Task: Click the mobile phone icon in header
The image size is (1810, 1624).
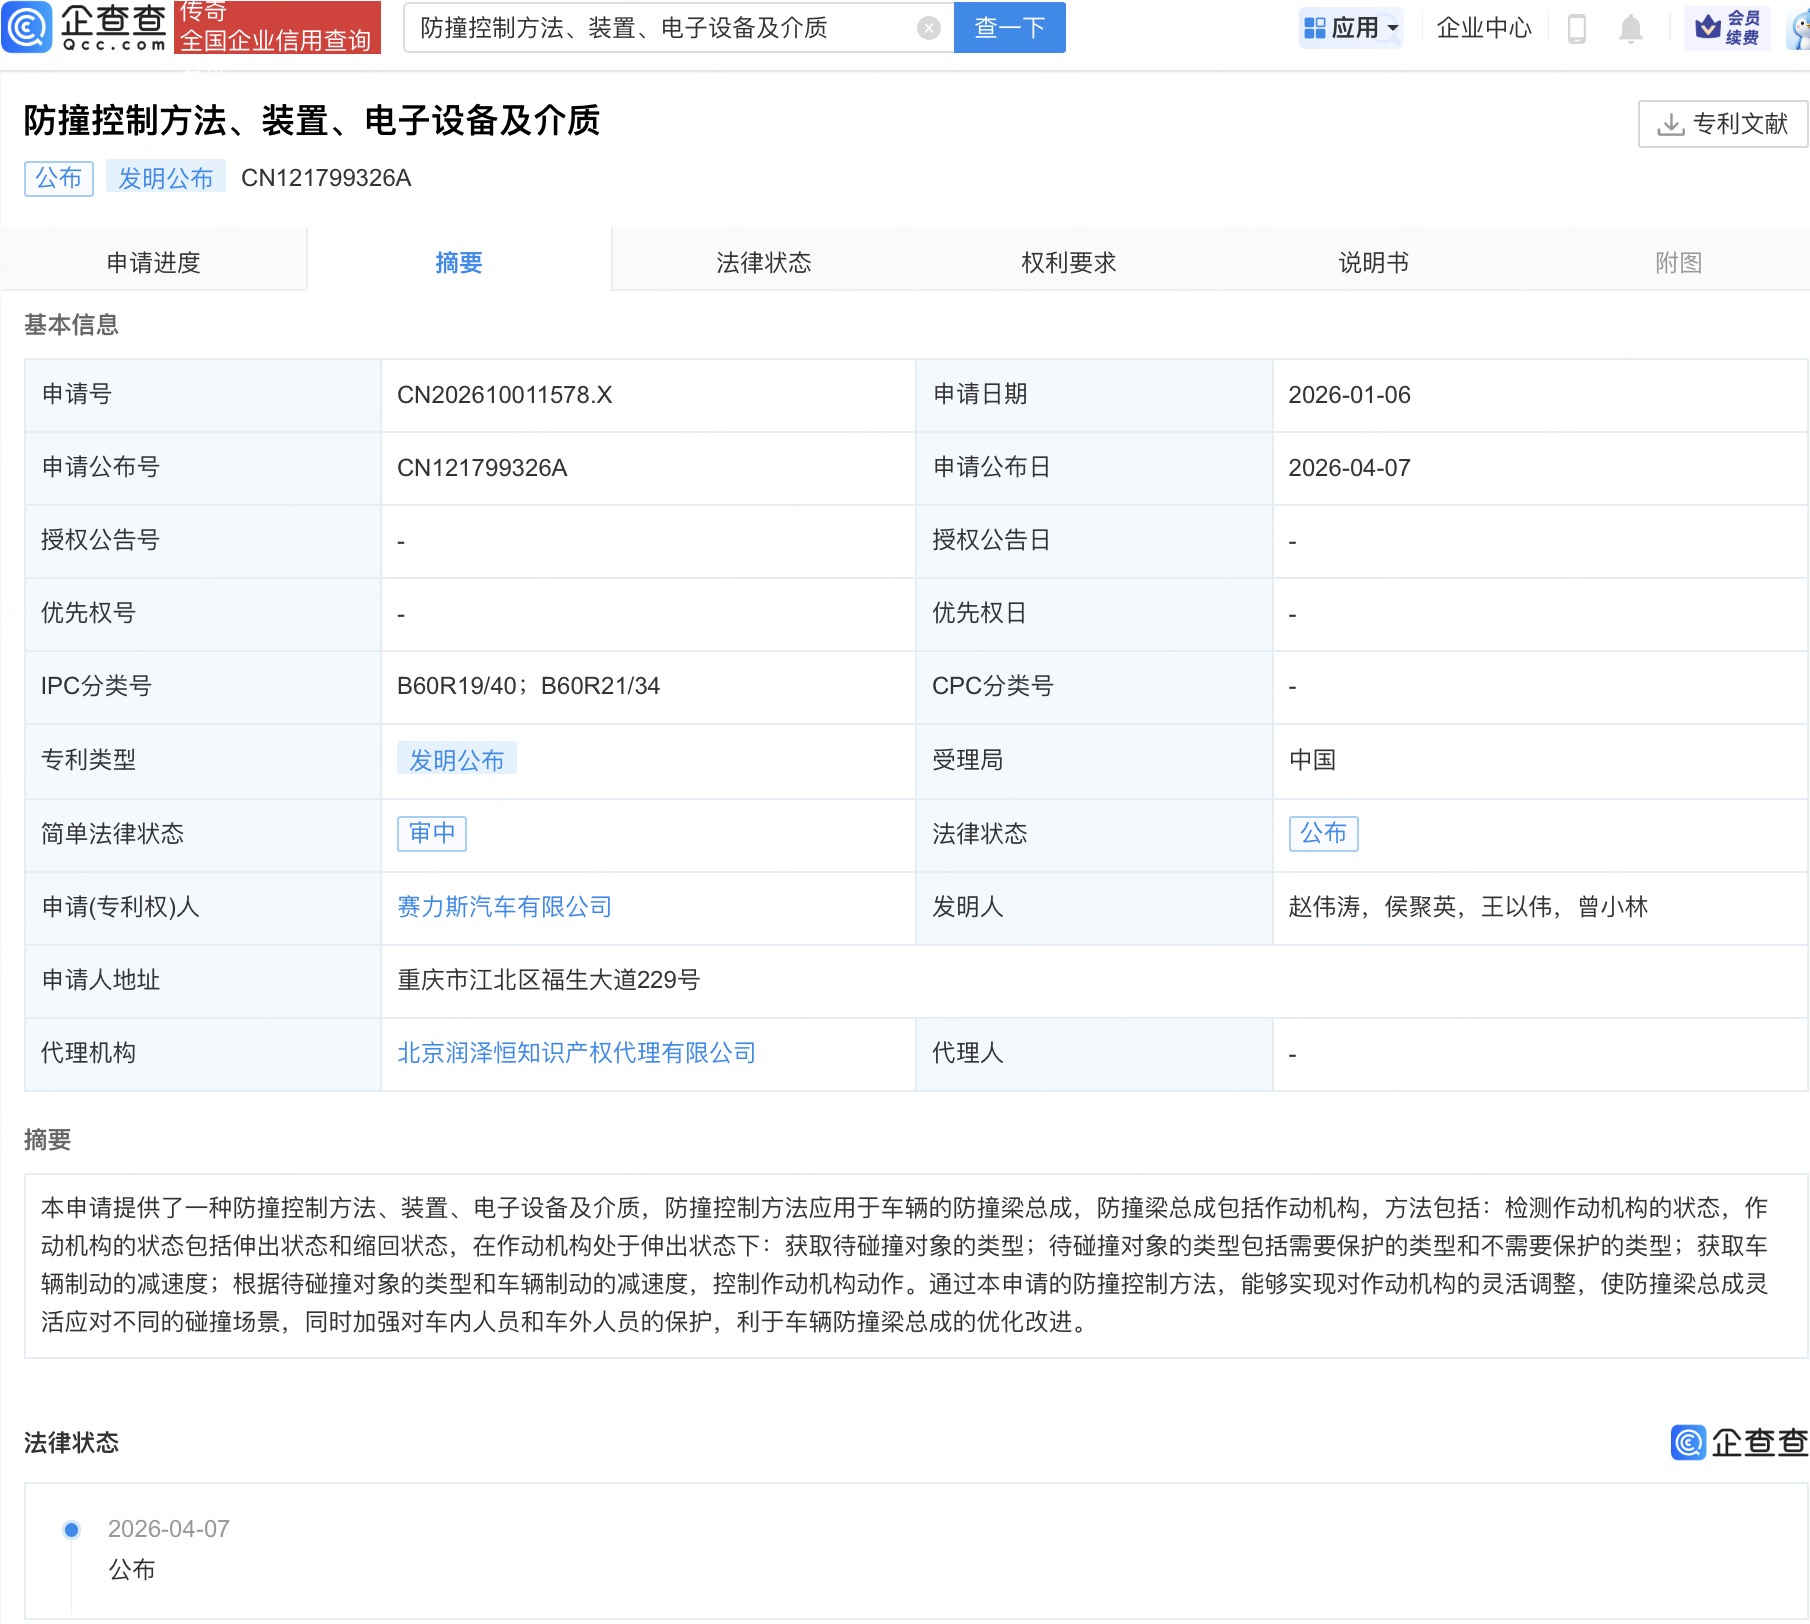Action: 1578,28
